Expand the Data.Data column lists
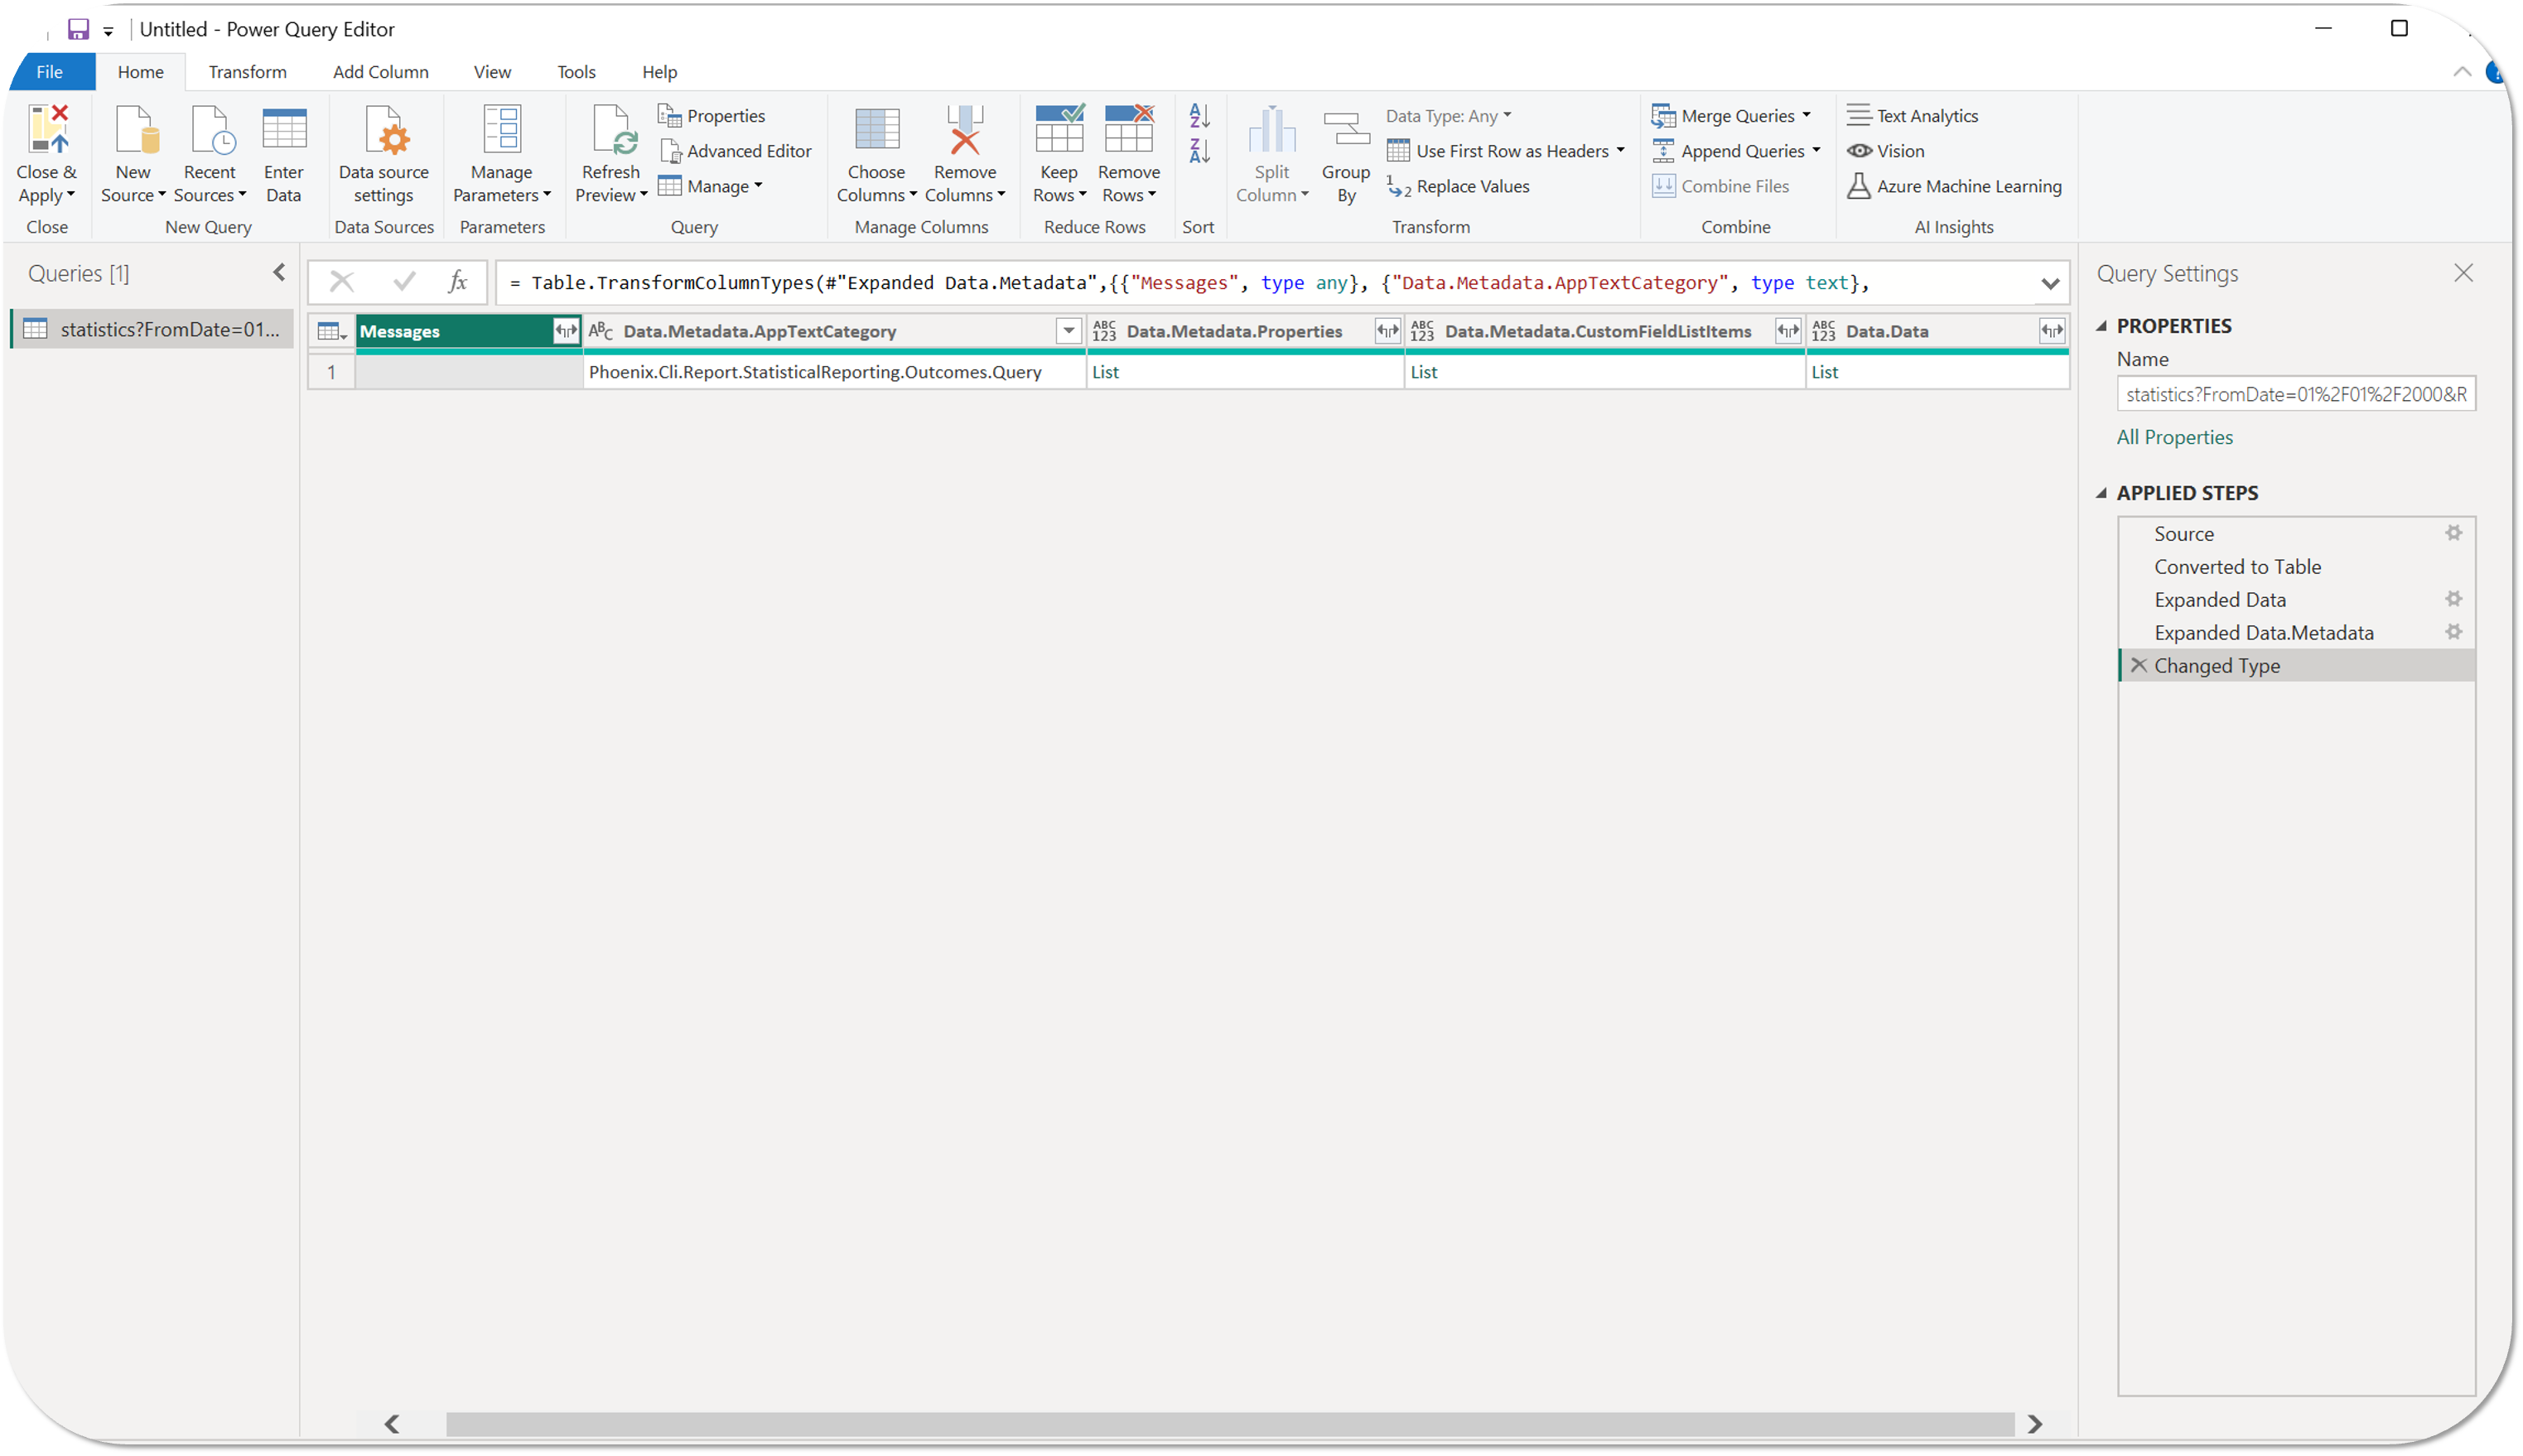 [2050, 331]
